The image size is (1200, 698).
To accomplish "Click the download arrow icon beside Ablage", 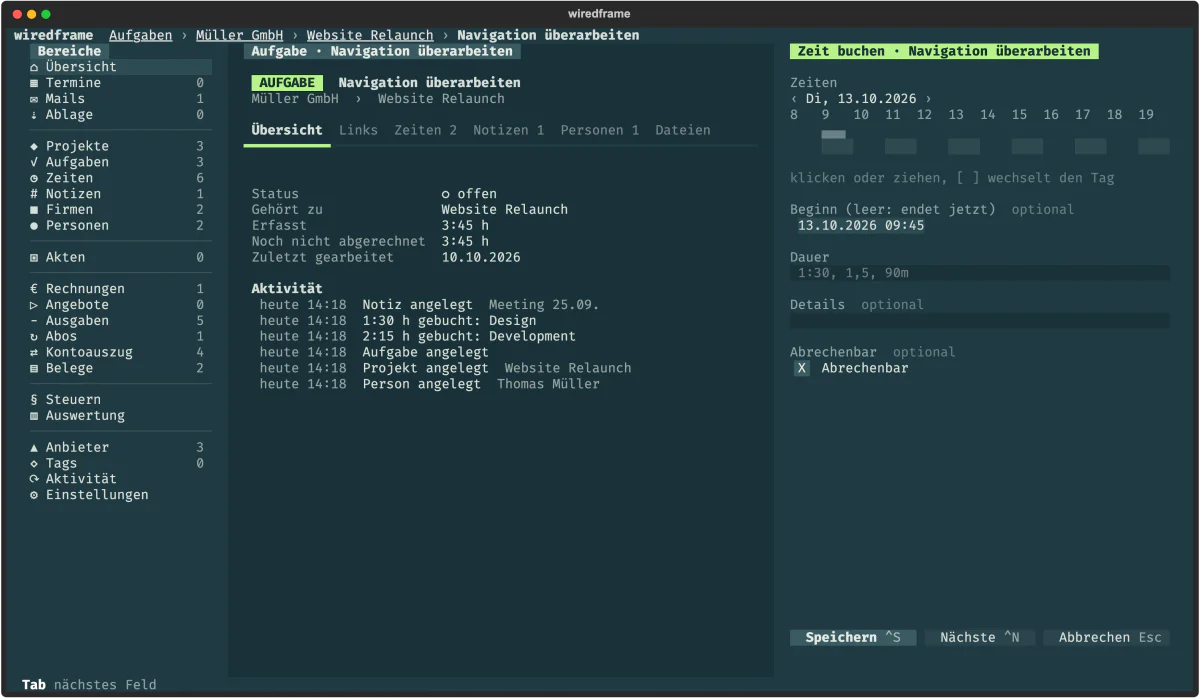I will 34,115.
